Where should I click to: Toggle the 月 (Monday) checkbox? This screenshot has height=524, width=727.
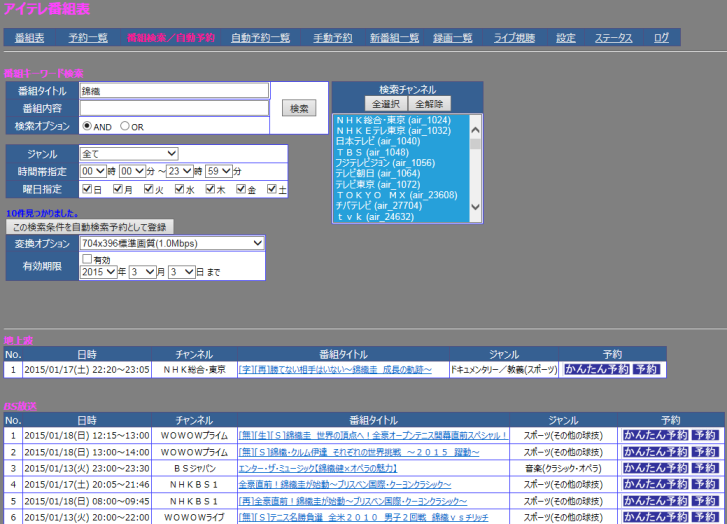click(118, 189)
